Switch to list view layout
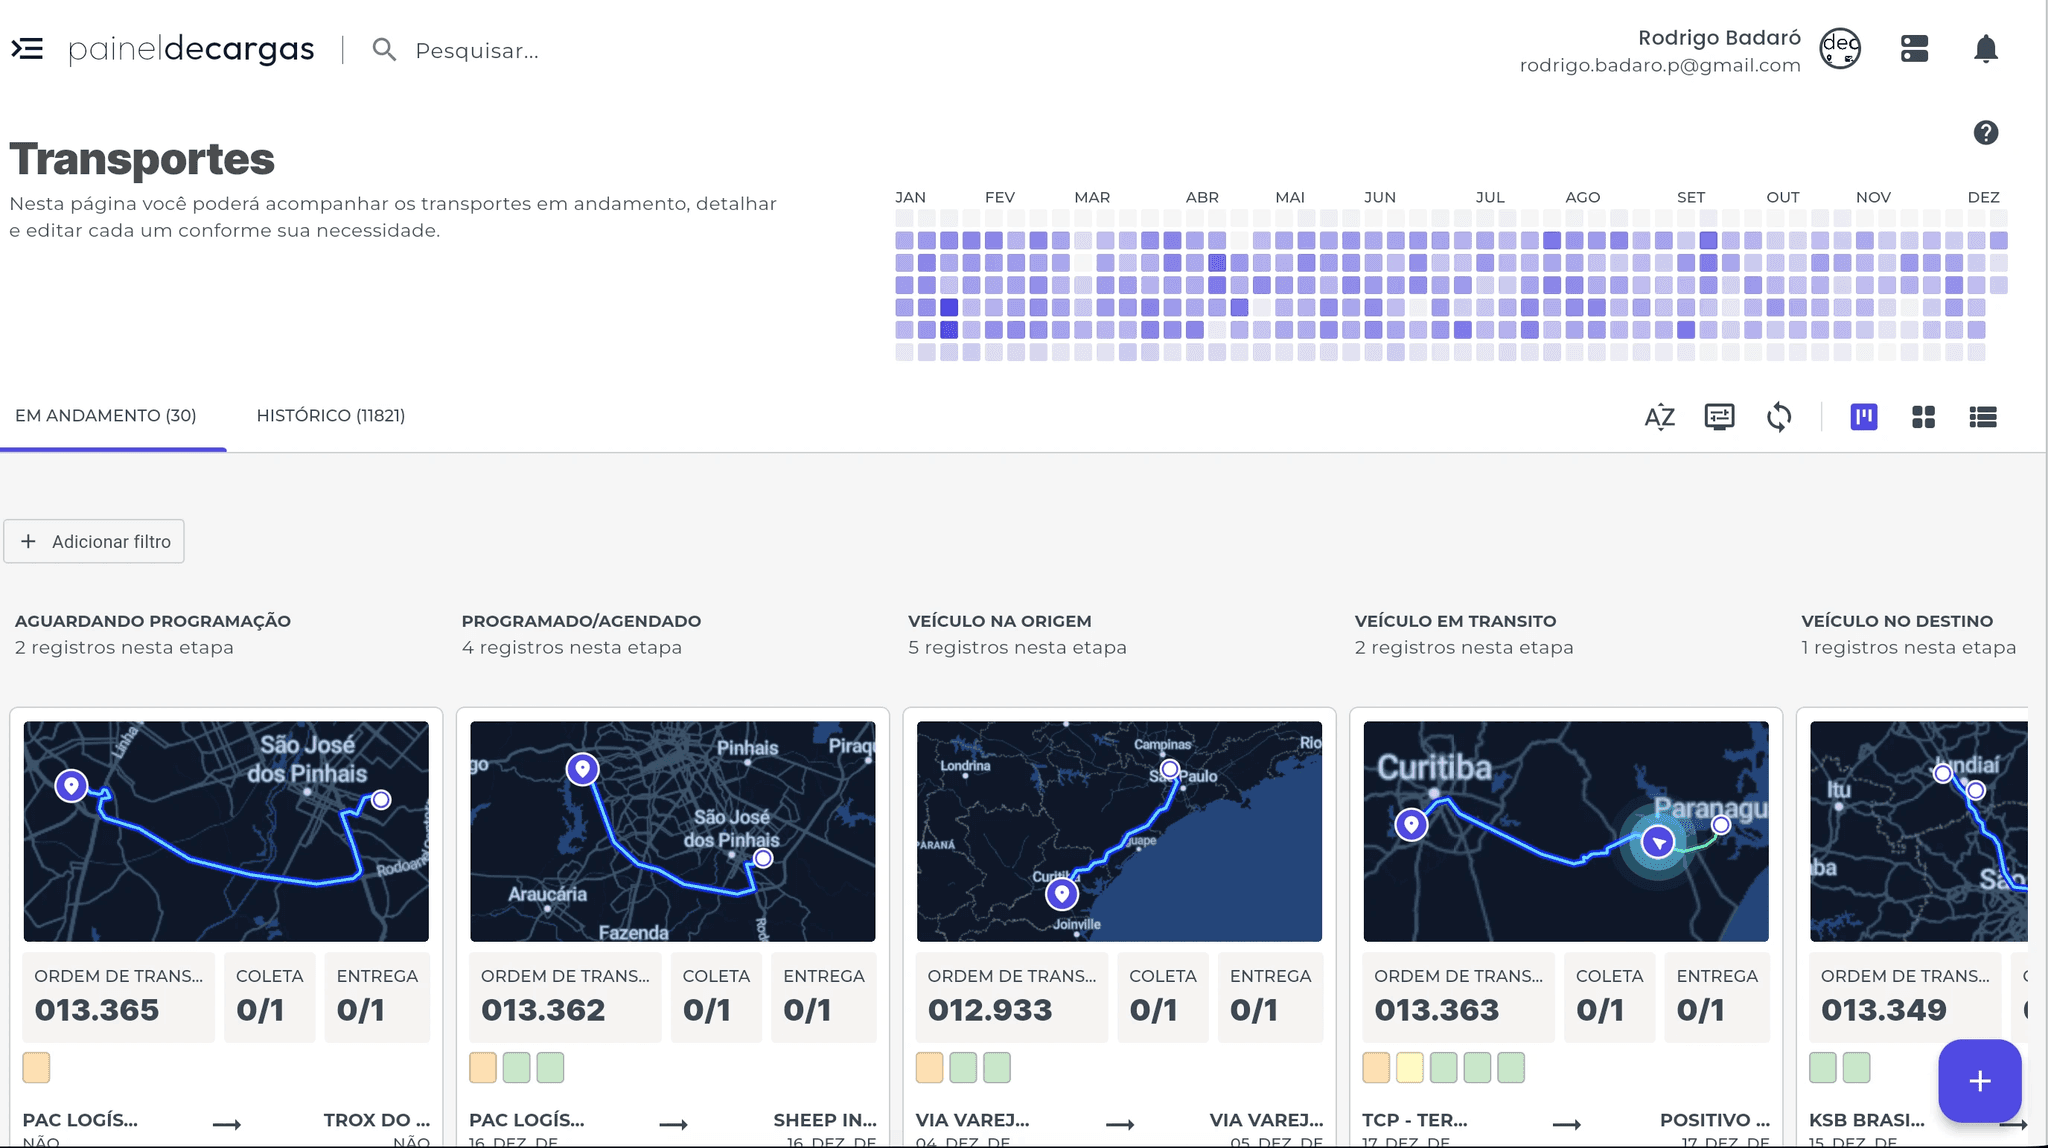This screenshot has width=2048, height=1148. click(1982, 417)
